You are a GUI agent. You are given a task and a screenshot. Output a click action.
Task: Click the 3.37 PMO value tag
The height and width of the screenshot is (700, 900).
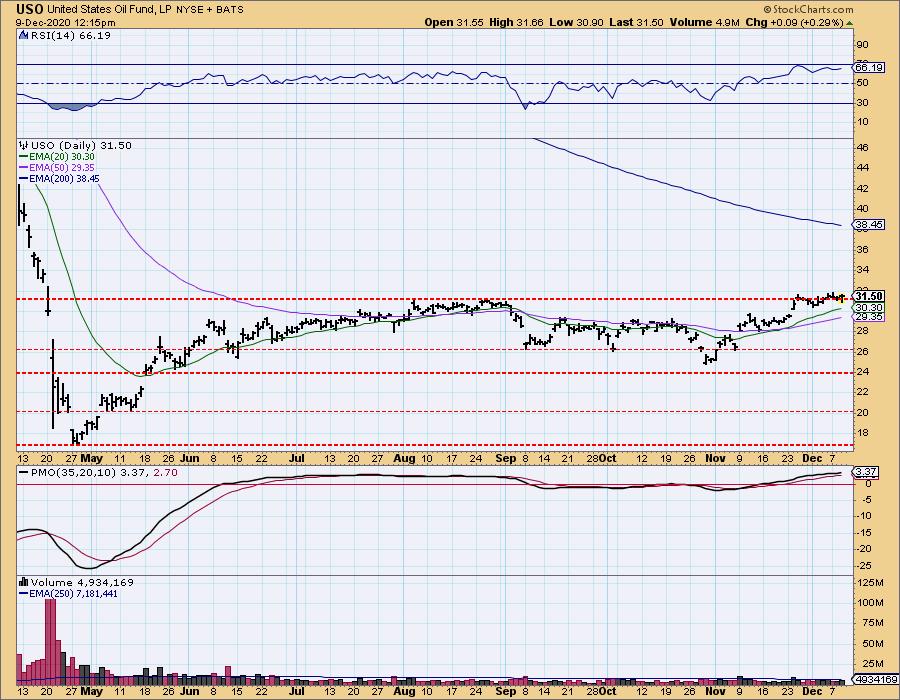click(x=866, y=472)
